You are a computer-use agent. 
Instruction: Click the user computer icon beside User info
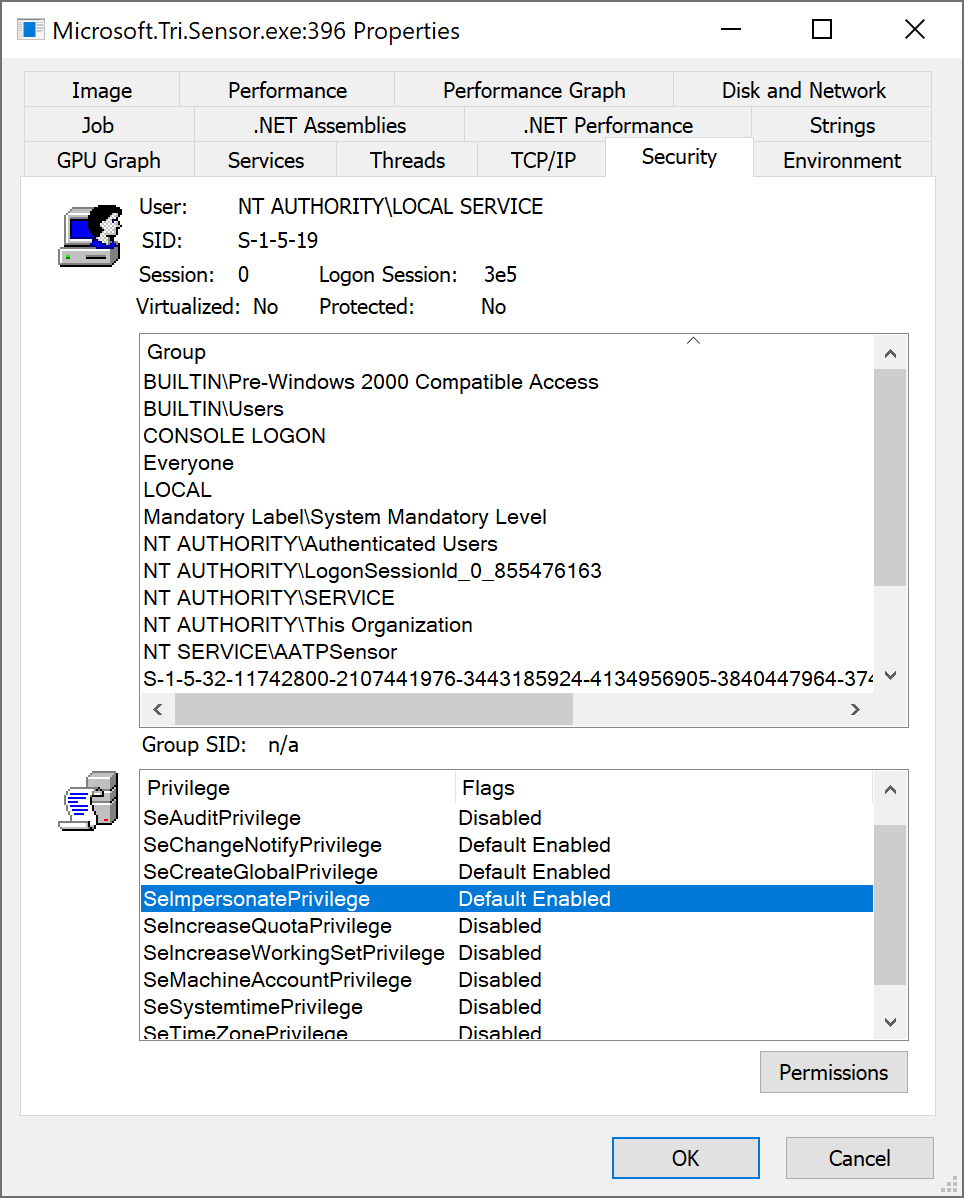89,235
